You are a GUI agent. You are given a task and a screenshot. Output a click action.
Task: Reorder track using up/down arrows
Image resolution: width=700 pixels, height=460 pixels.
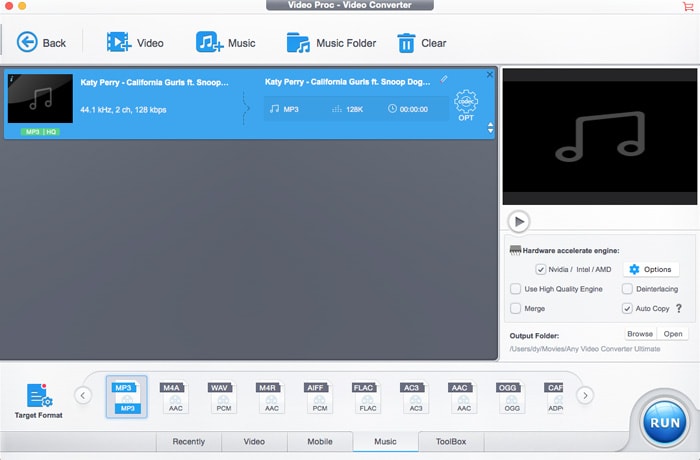coord(490,128)
